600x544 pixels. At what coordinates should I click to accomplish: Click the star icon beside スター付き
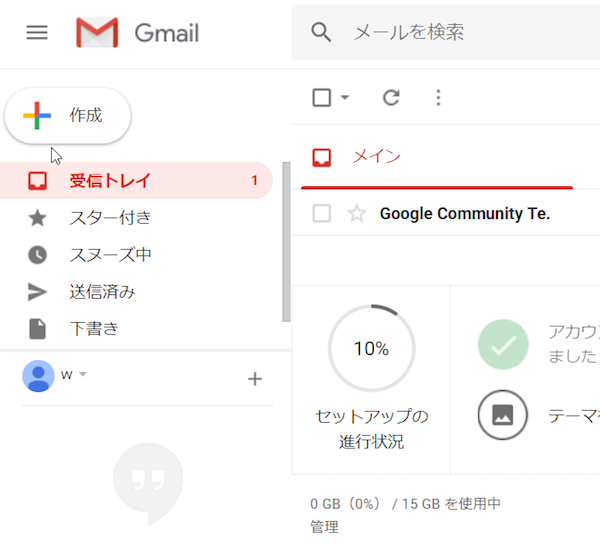(38, 218)
